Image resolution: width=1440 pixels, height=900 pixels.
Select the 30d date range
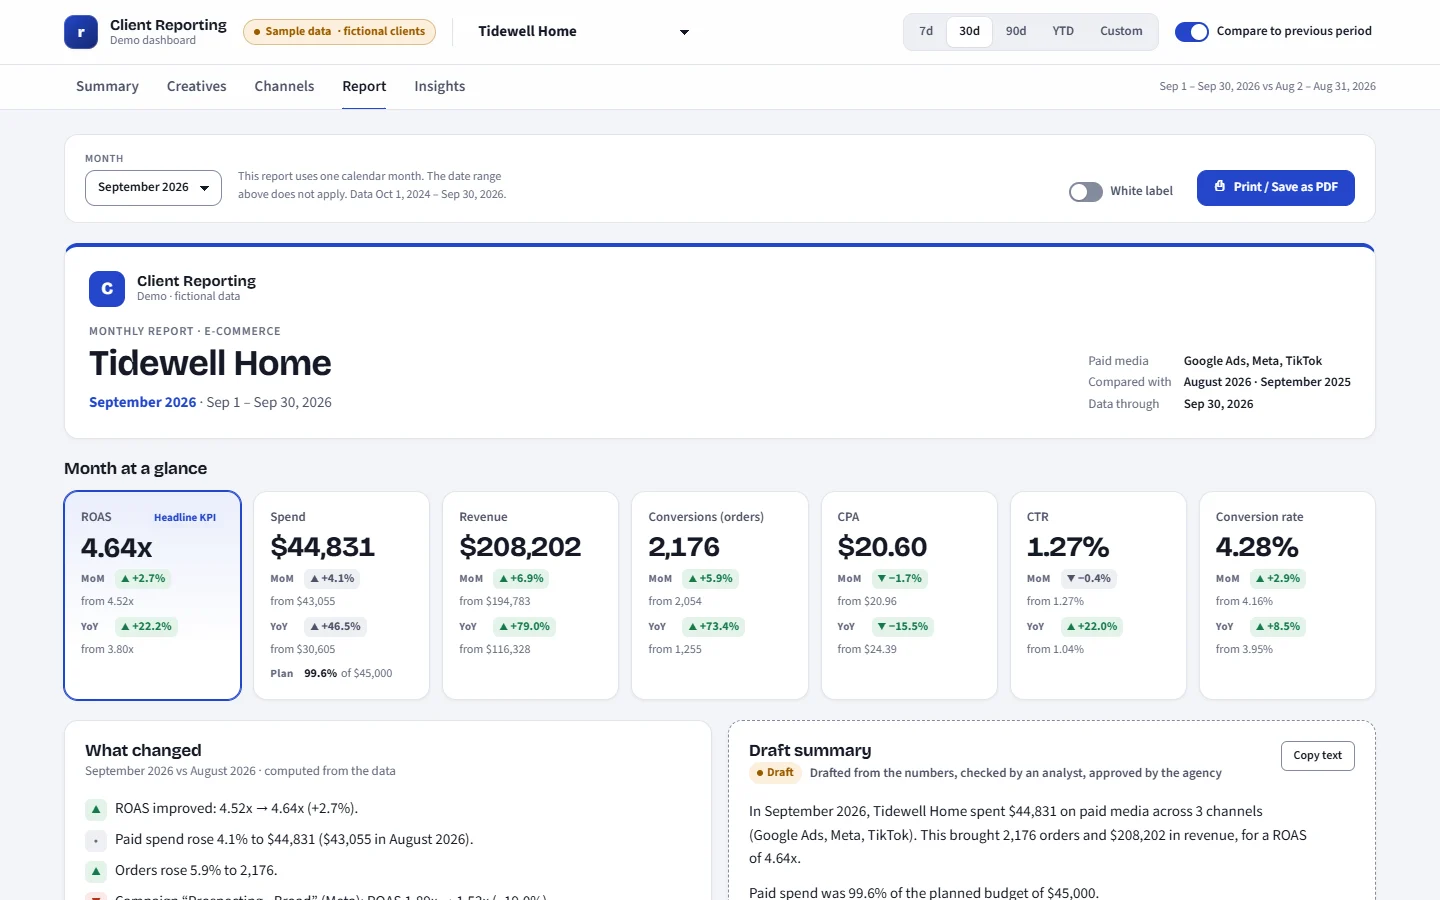[969, 32]
